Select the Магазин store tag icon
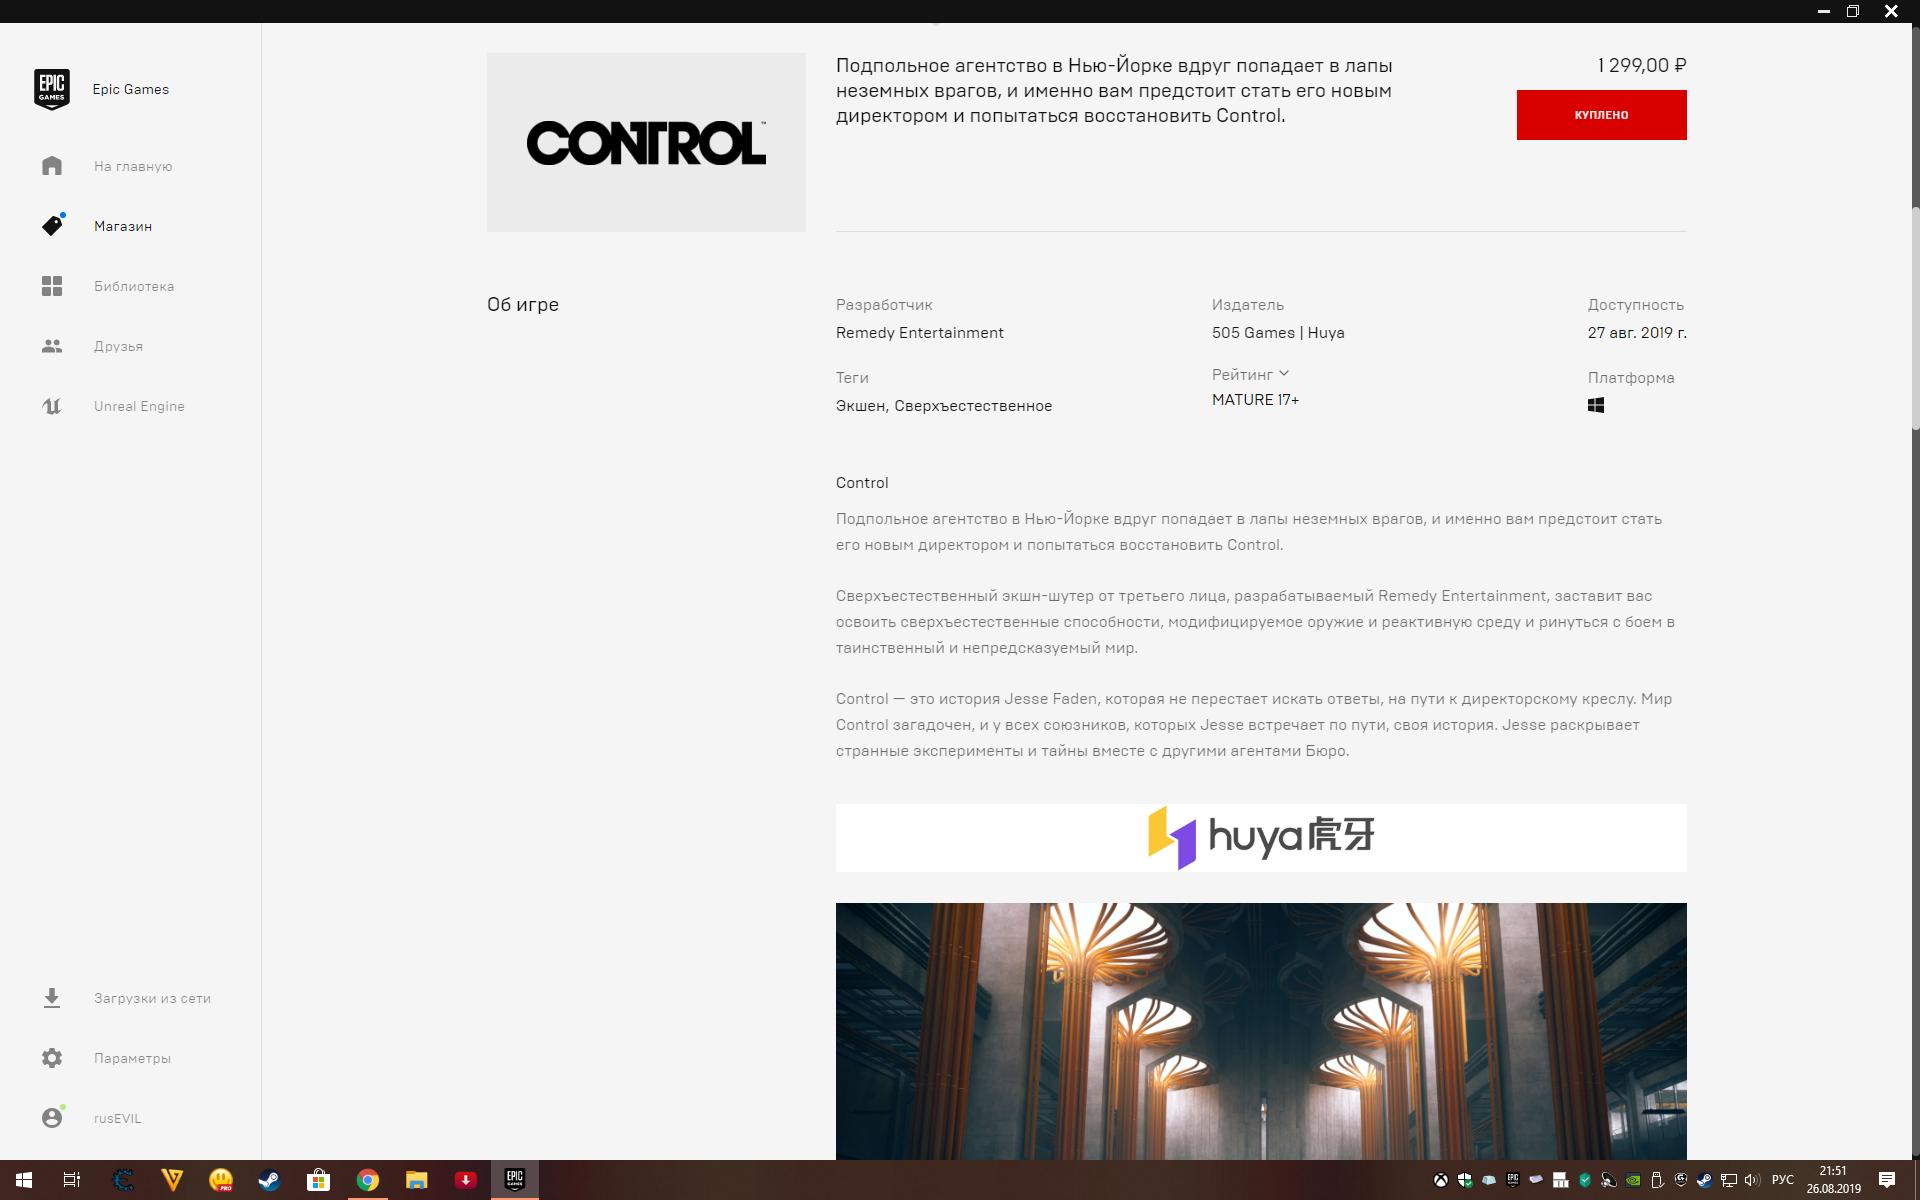The image size is (1920, 1200). pyautogui.click(x=52, y=226)
